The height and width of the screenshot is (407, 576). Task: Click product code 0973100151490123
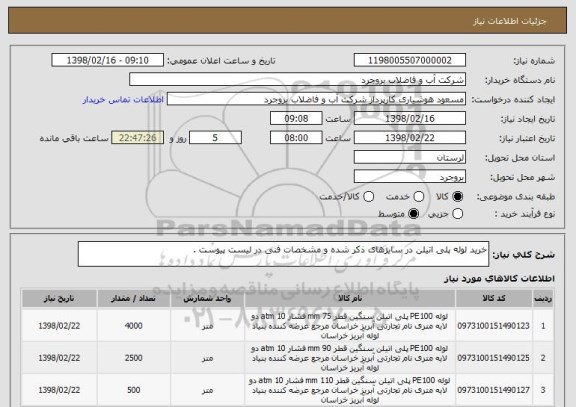(x=493, y=326)
